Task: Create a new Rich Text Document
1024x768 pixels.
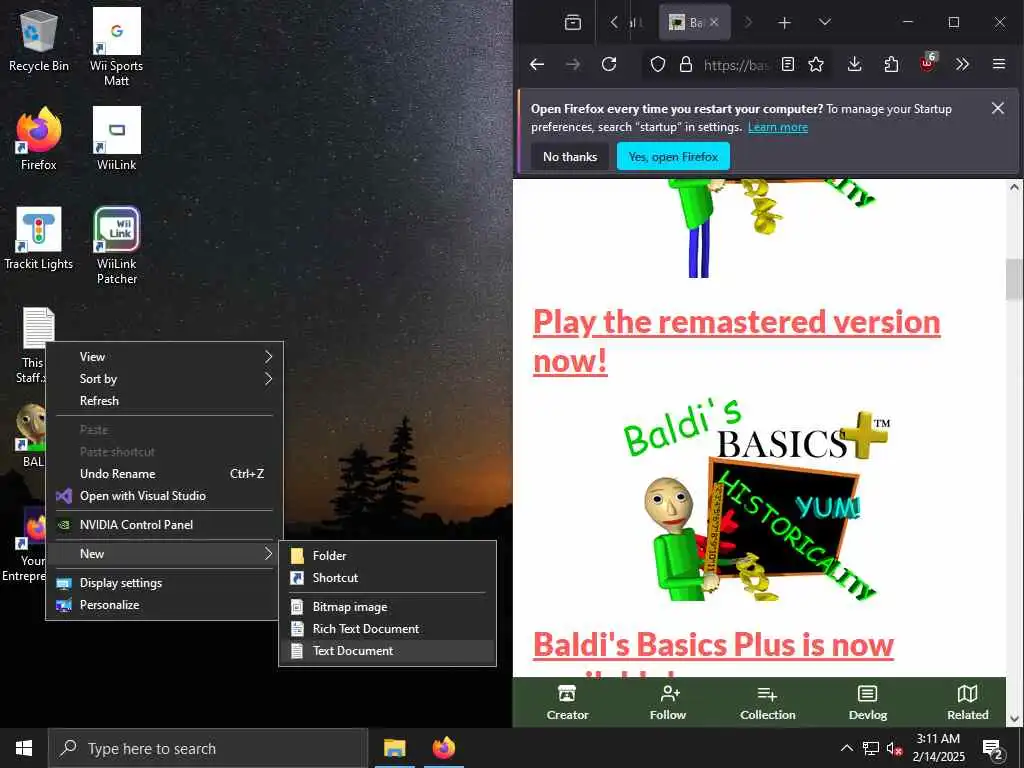Action: coord(388,629)
